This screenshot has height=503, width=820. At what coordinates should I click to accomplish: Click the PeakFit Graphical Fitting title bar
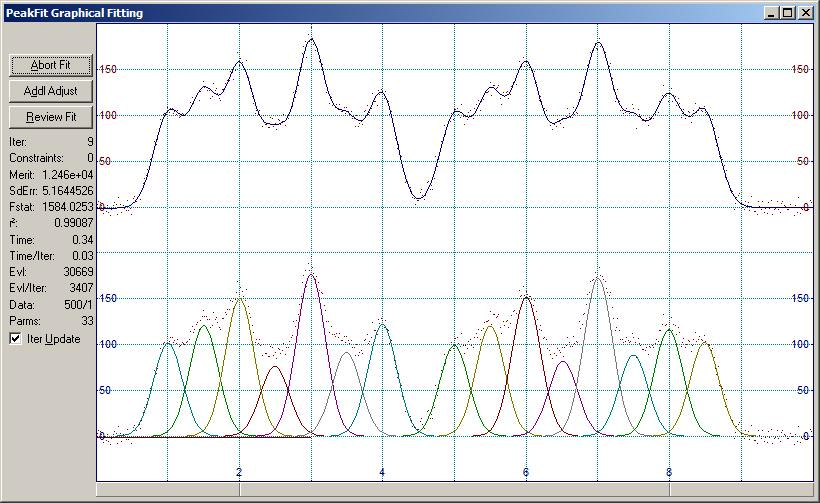pos(300,13)
